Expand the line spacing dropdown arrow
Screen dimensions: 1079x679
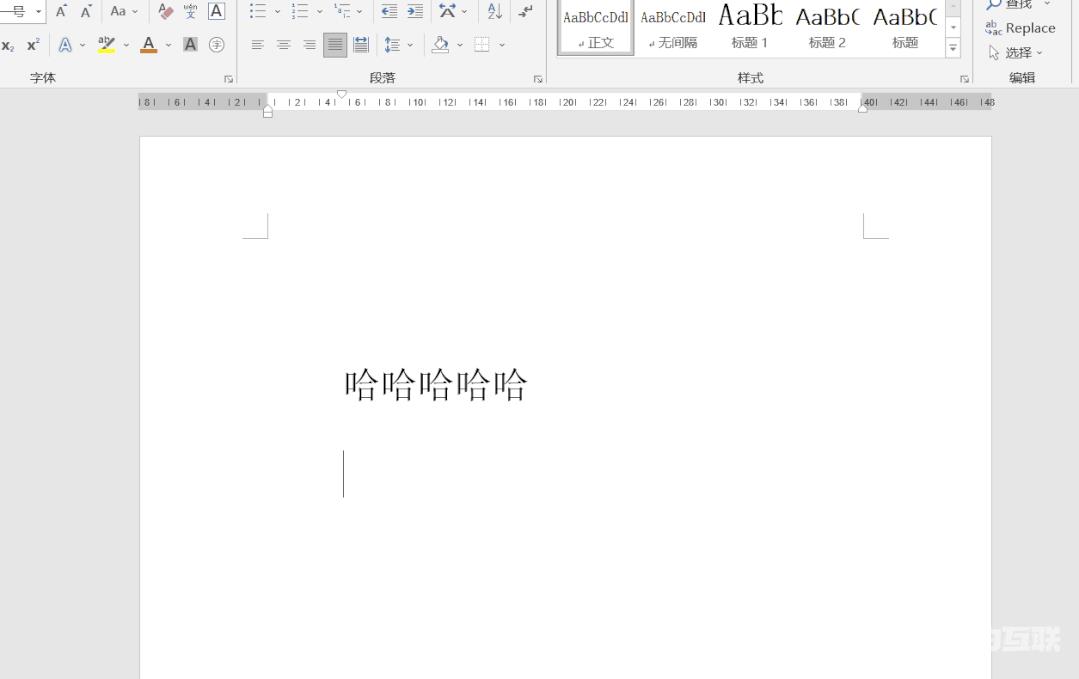410,45
